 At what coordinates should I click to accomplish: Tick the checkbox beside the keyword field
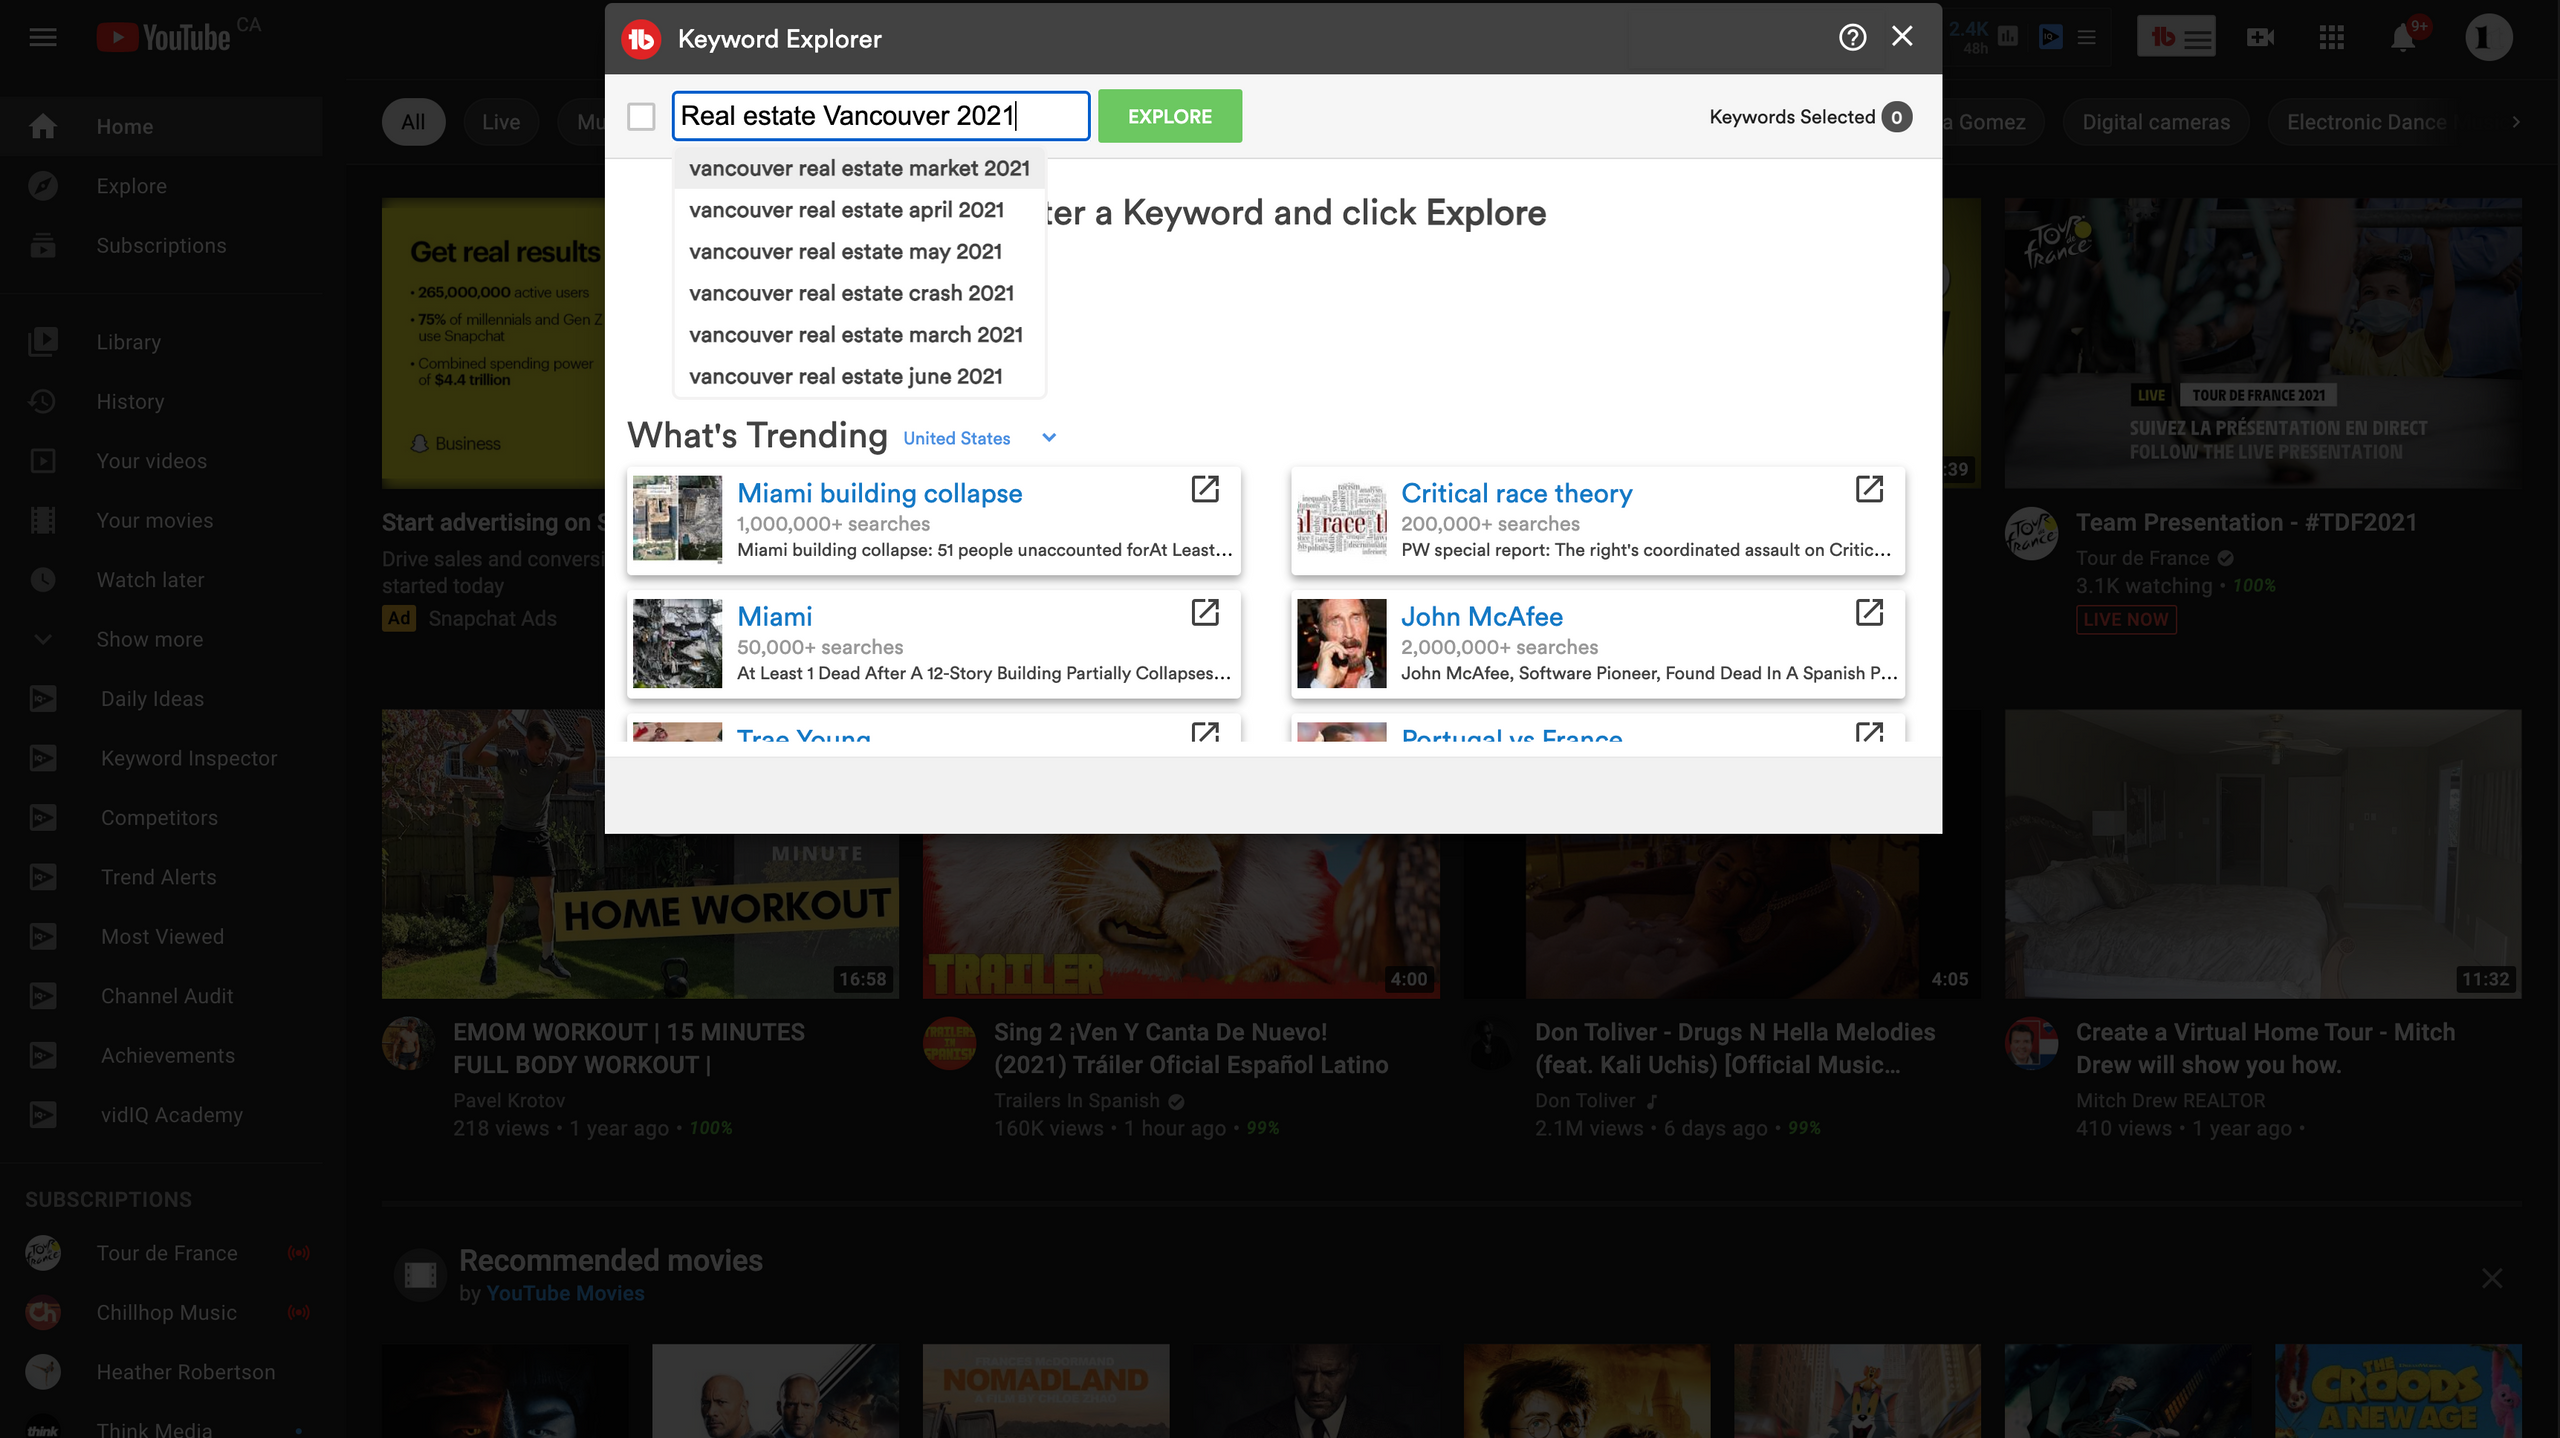[641, 116]
